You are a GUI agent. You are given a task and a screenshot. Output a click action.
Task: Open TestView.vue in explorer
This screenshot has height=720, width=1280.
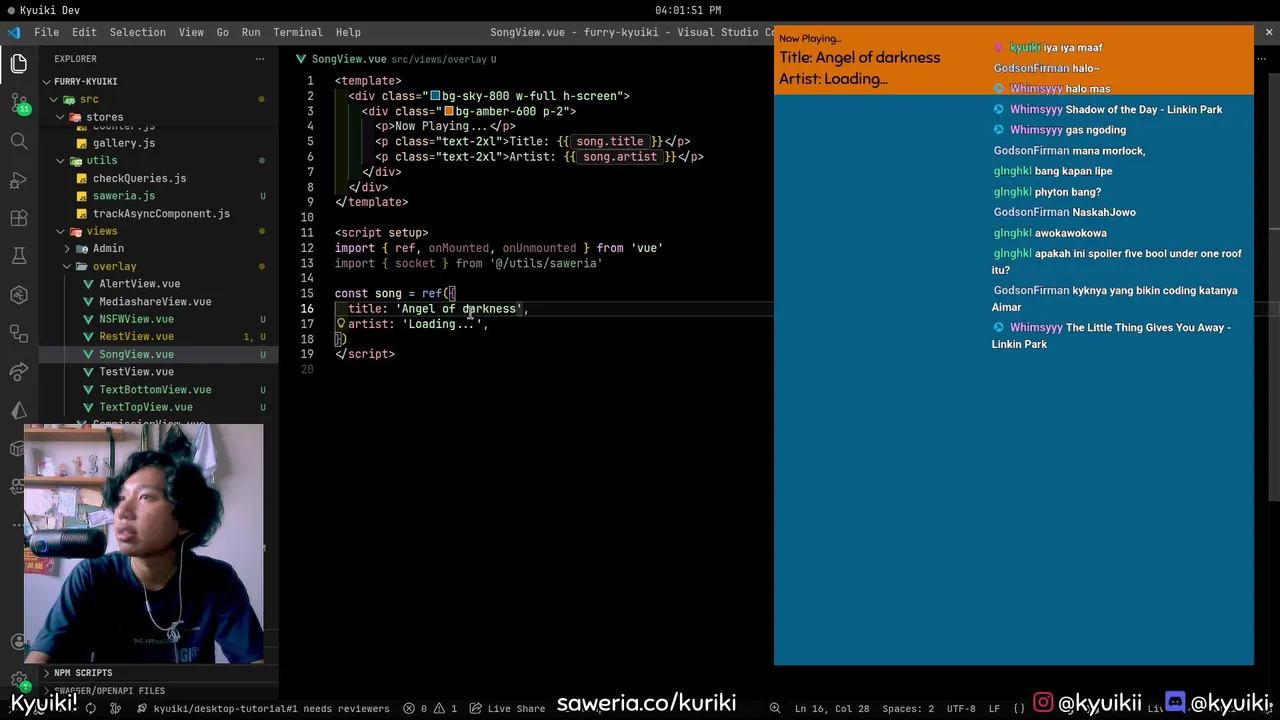136,372
